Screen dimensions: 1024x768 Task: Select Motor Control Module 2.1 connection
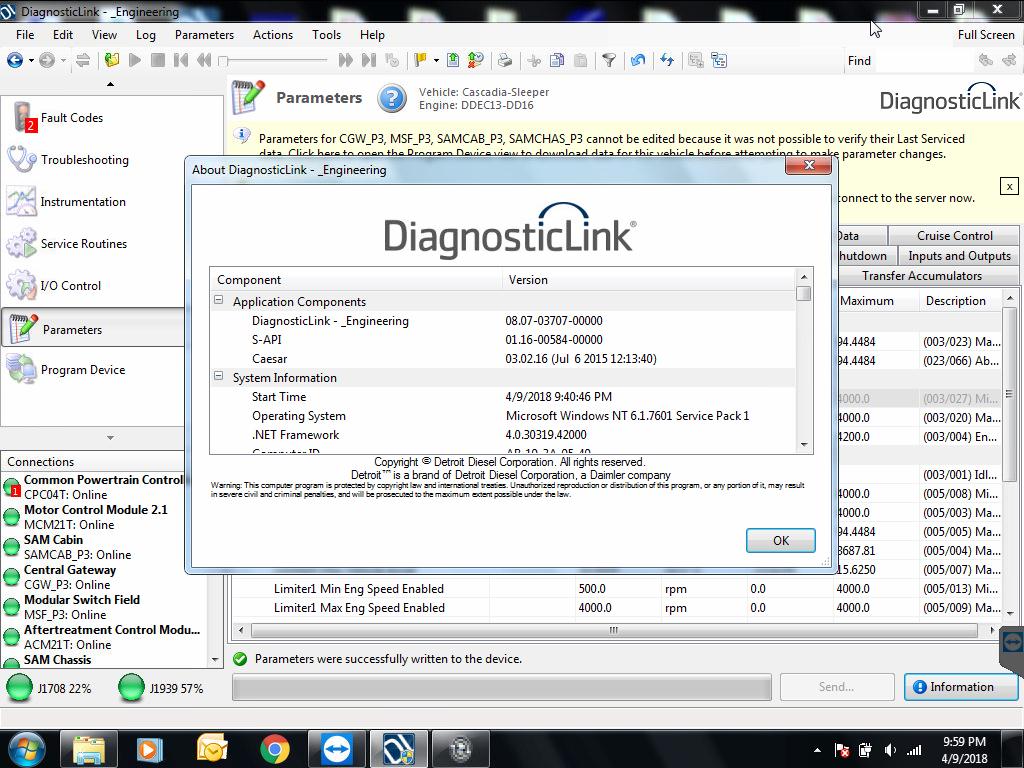click(x=93, y=517)
